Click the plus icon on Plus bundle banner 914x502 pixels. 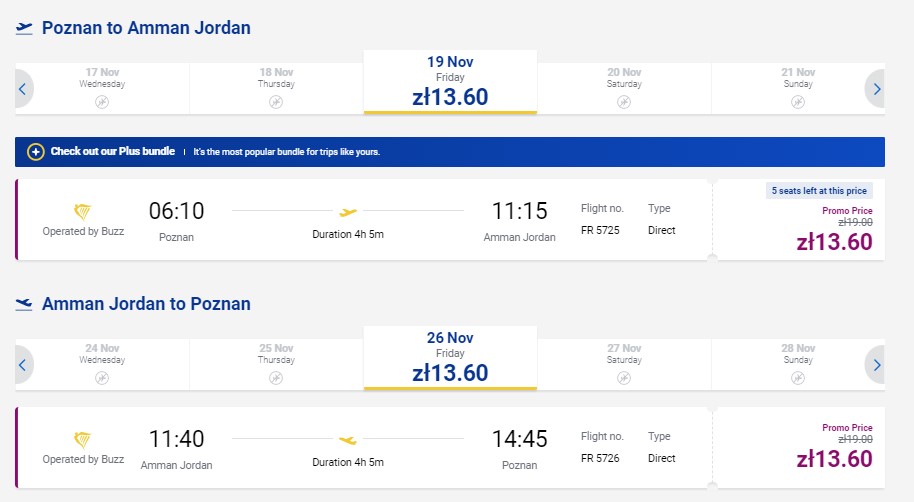point(36,152)
